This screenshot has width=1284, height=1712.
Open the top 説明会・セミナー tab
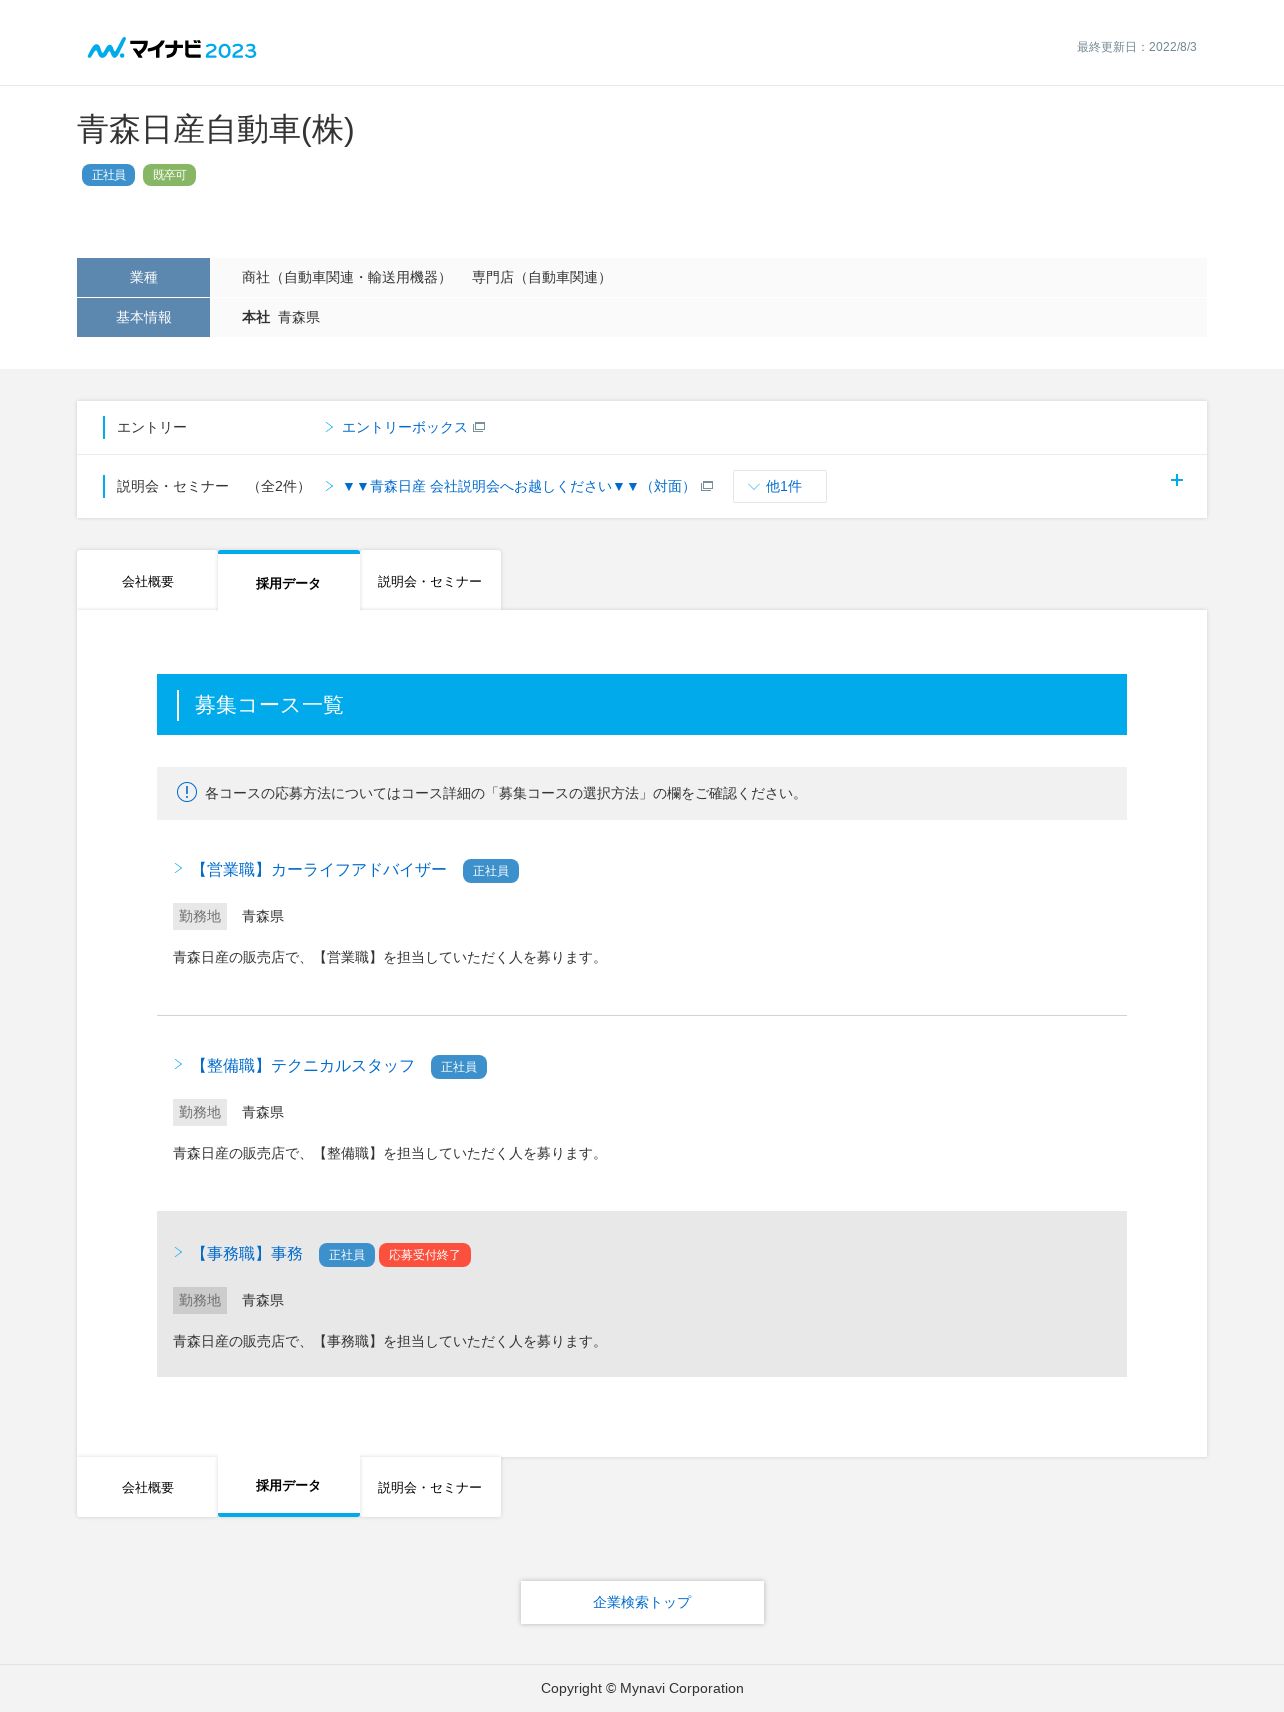coord(430,581)
